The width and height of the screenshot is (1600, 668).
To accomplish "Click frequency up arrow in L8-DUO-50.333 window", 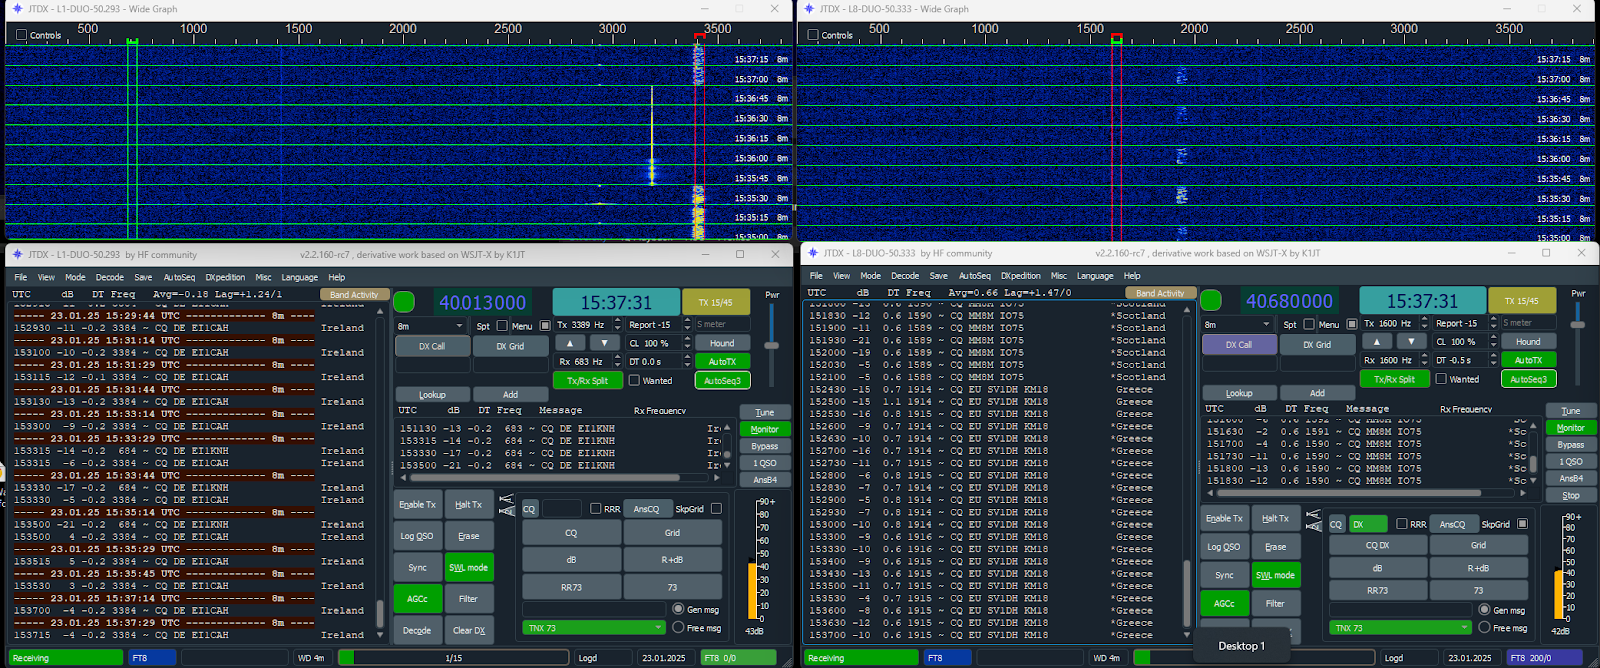I will pos(1377,341).
